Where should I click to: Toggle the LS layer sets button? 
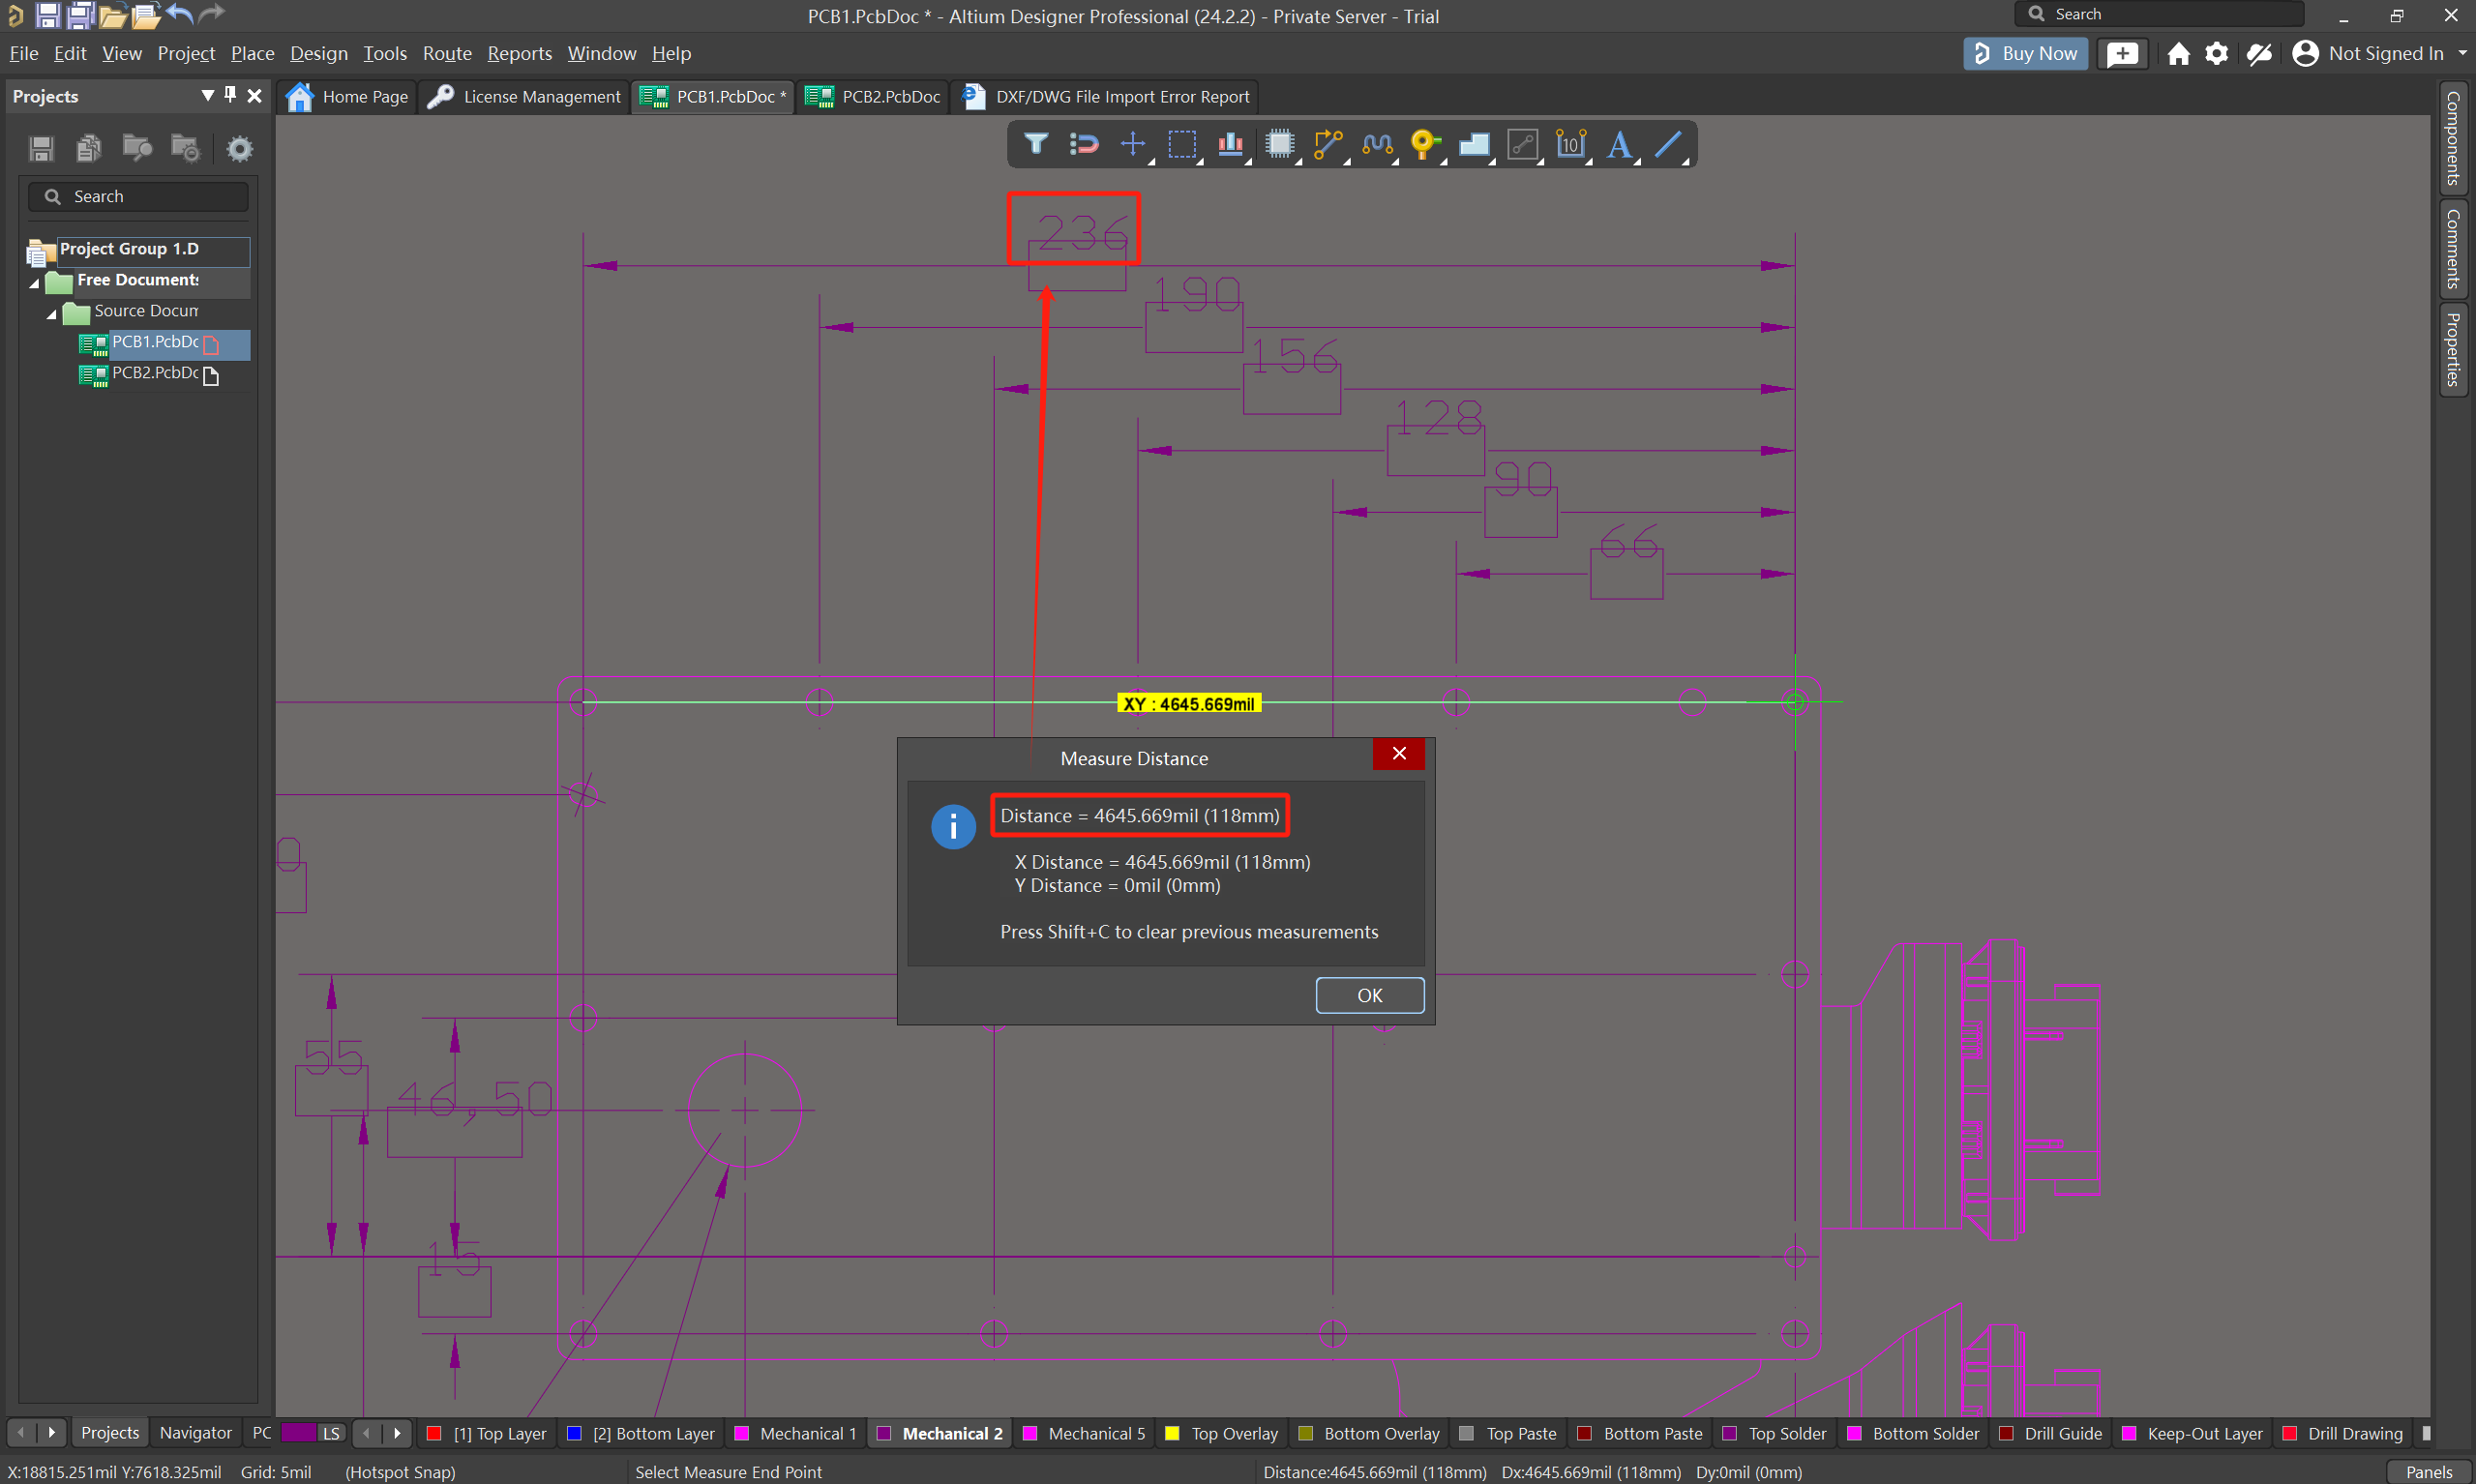coord(330,1433)
